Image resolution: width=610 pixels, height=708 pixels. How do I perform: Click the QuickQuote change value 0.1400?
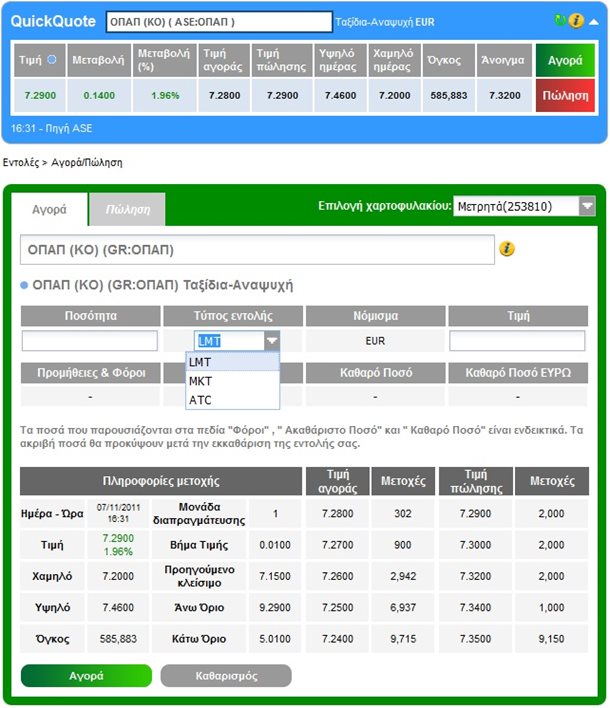click(99, 95)
